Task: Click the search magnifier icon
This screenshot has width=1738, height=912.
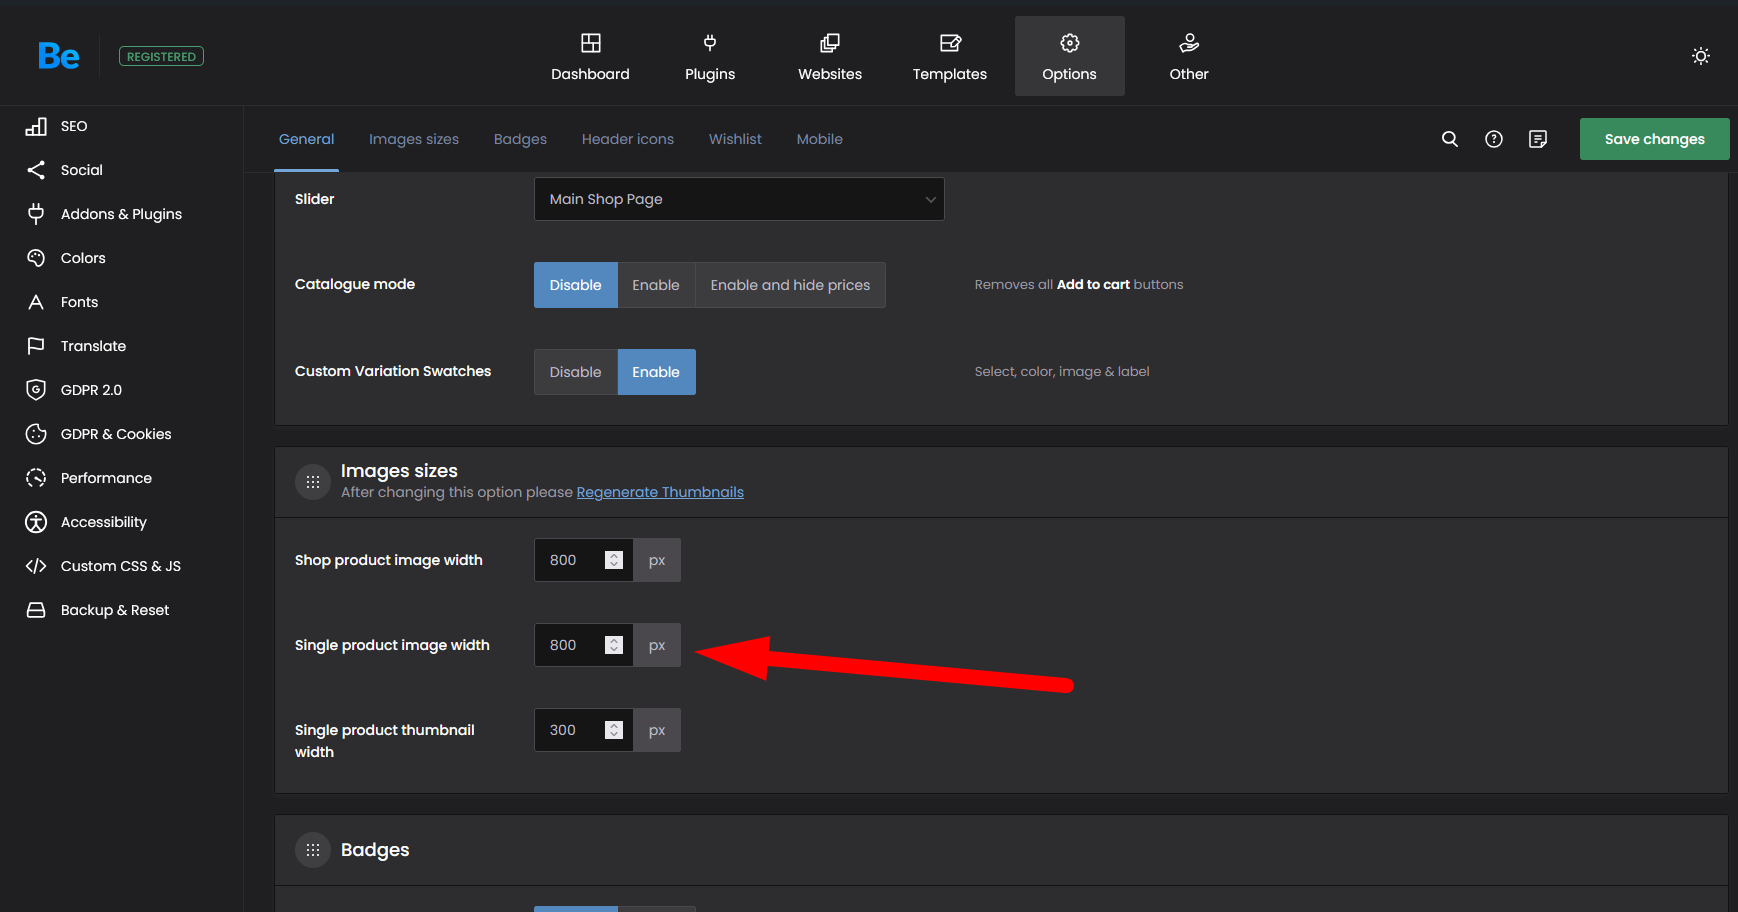Action: pyautogui.click(x=1449, y=139)
